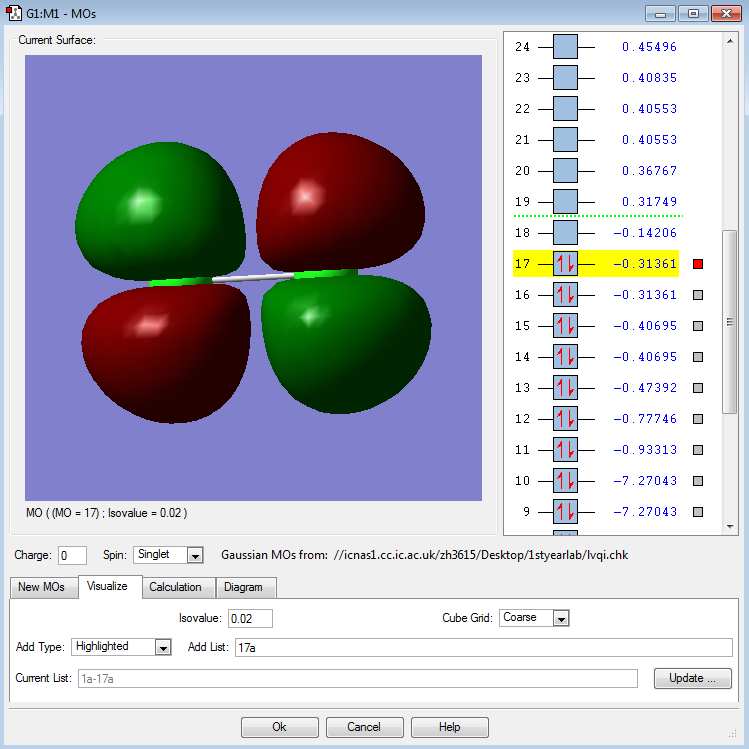This screenshot has width=749, height=749.
Task: Click the energy value -0.47392
Action: (645, 388)
